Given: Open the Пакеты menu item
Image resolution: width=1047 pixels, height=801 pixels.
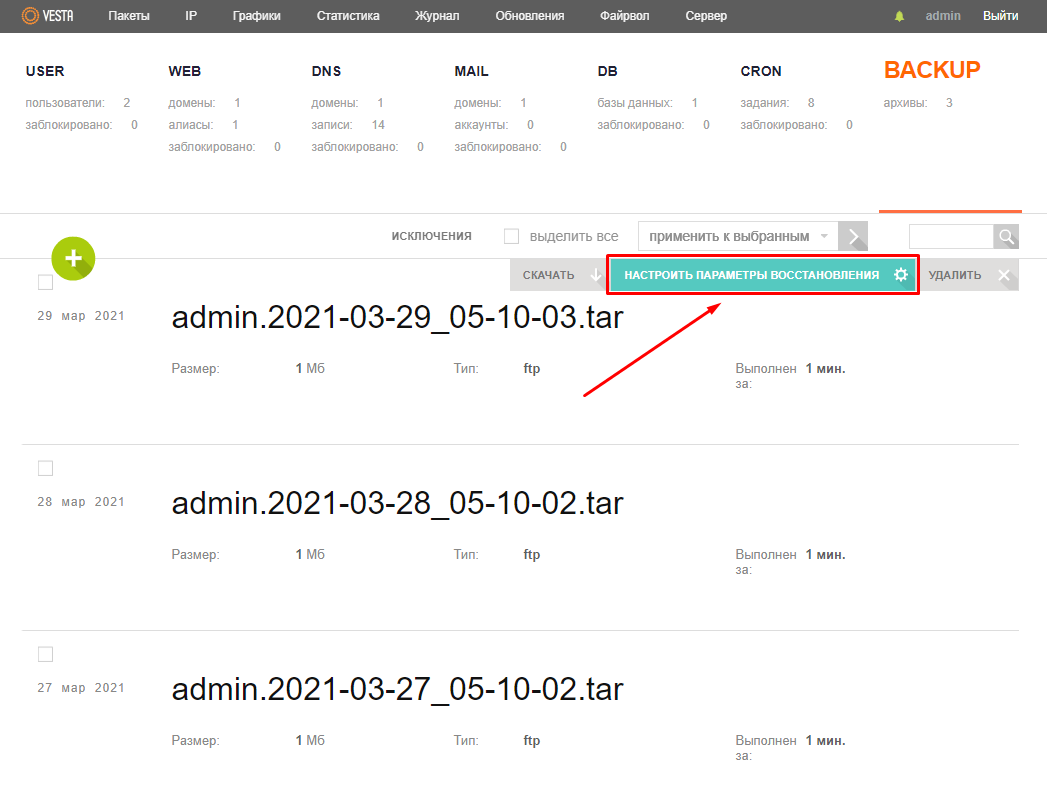Looking at the screenshot, I should (x=129, y=16).
